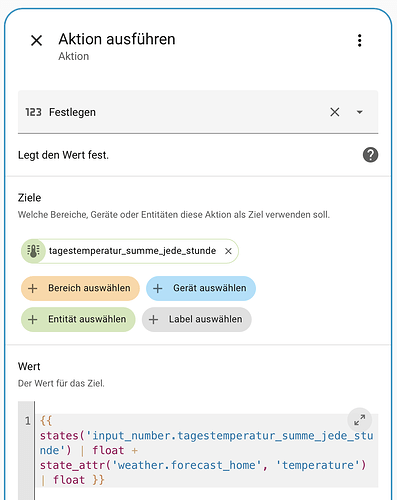Click the 'Legt den Wert fest.' description

(x=63, y=155)
